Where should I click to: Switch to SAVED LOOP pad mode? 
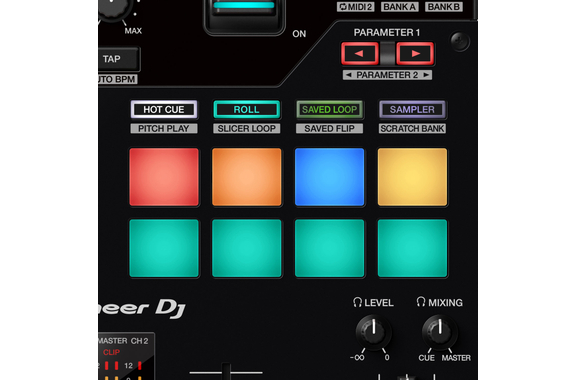(x=330, y=110)
